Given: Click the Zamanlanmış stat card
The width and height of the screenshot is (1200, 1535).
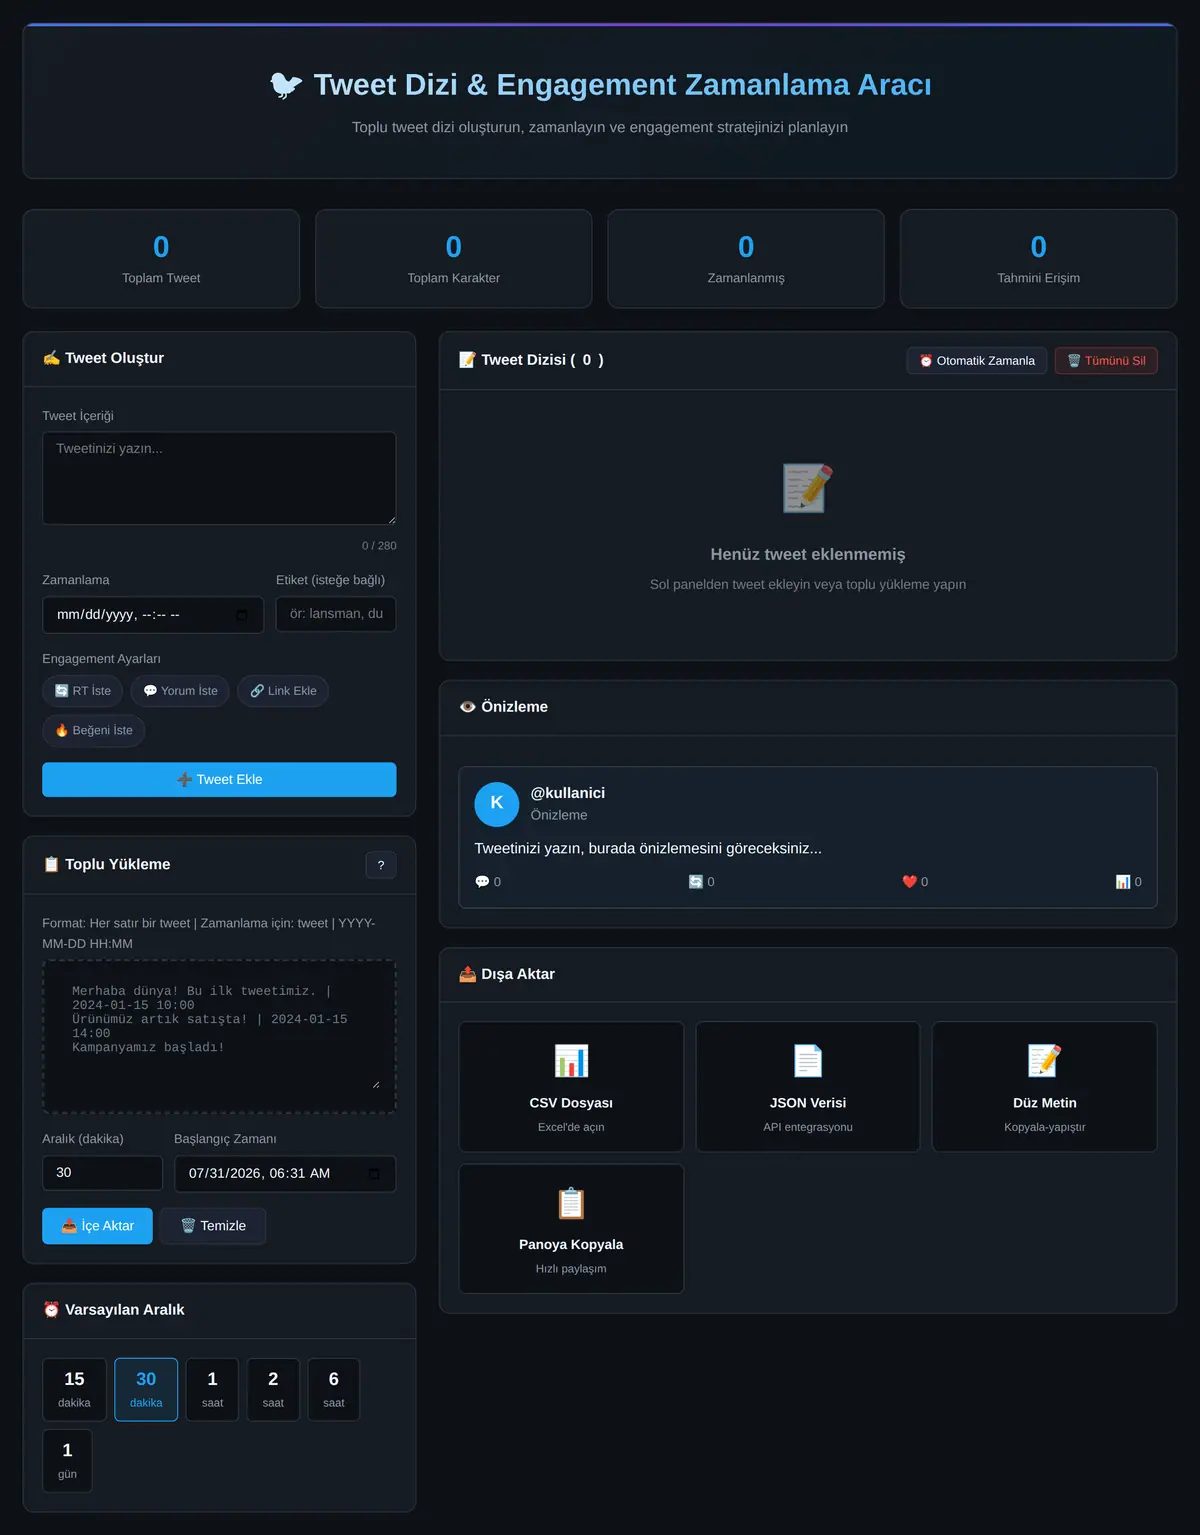Looking at the screenshot, I should [746, 259].
